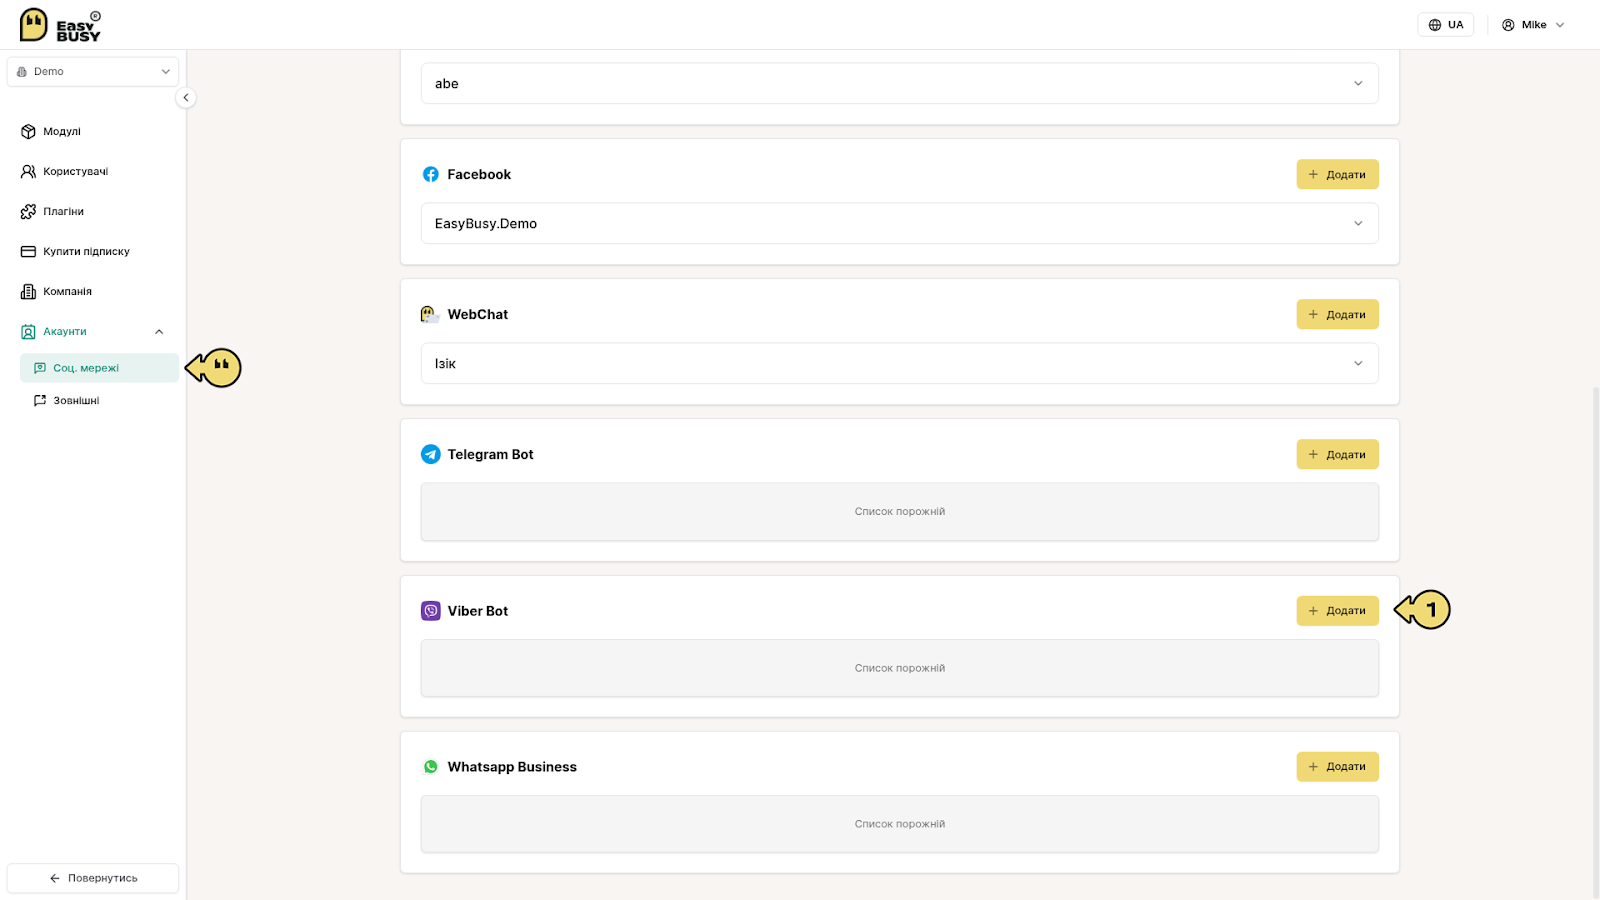Click the Акаунти profile icon
This screenshot has width=1600, height=900.
pos(28,331)
